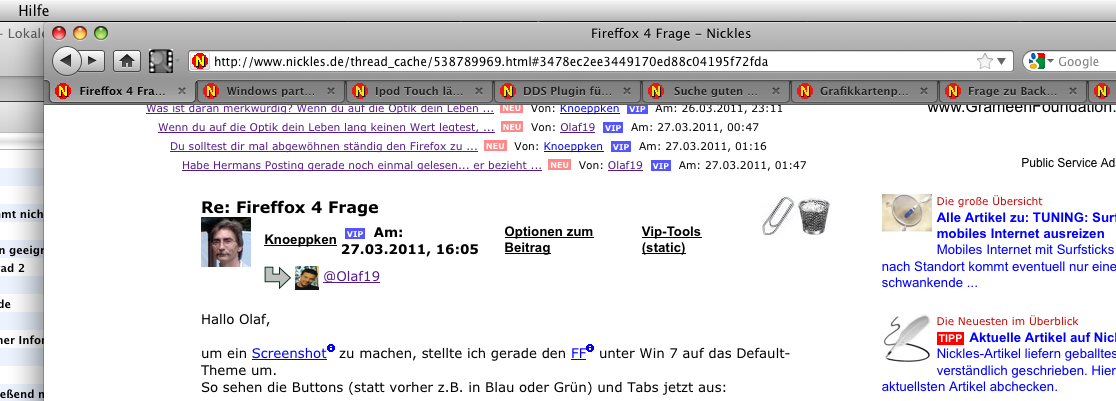Open thread link 'Du solltest dir mal abgewöhnen'

(323, 147)
